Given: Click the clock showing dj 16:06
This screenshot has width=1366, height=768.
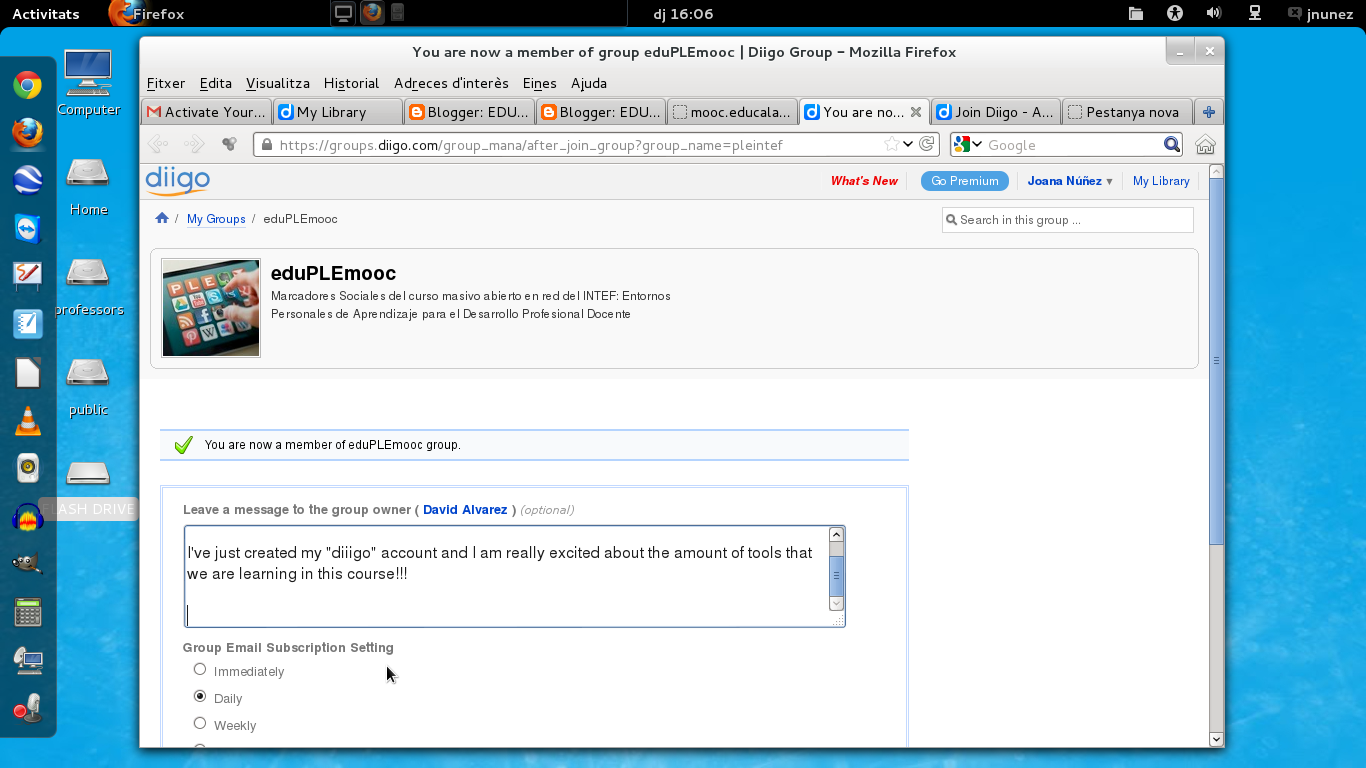Looking at the screenshot, I should point(683,14).
